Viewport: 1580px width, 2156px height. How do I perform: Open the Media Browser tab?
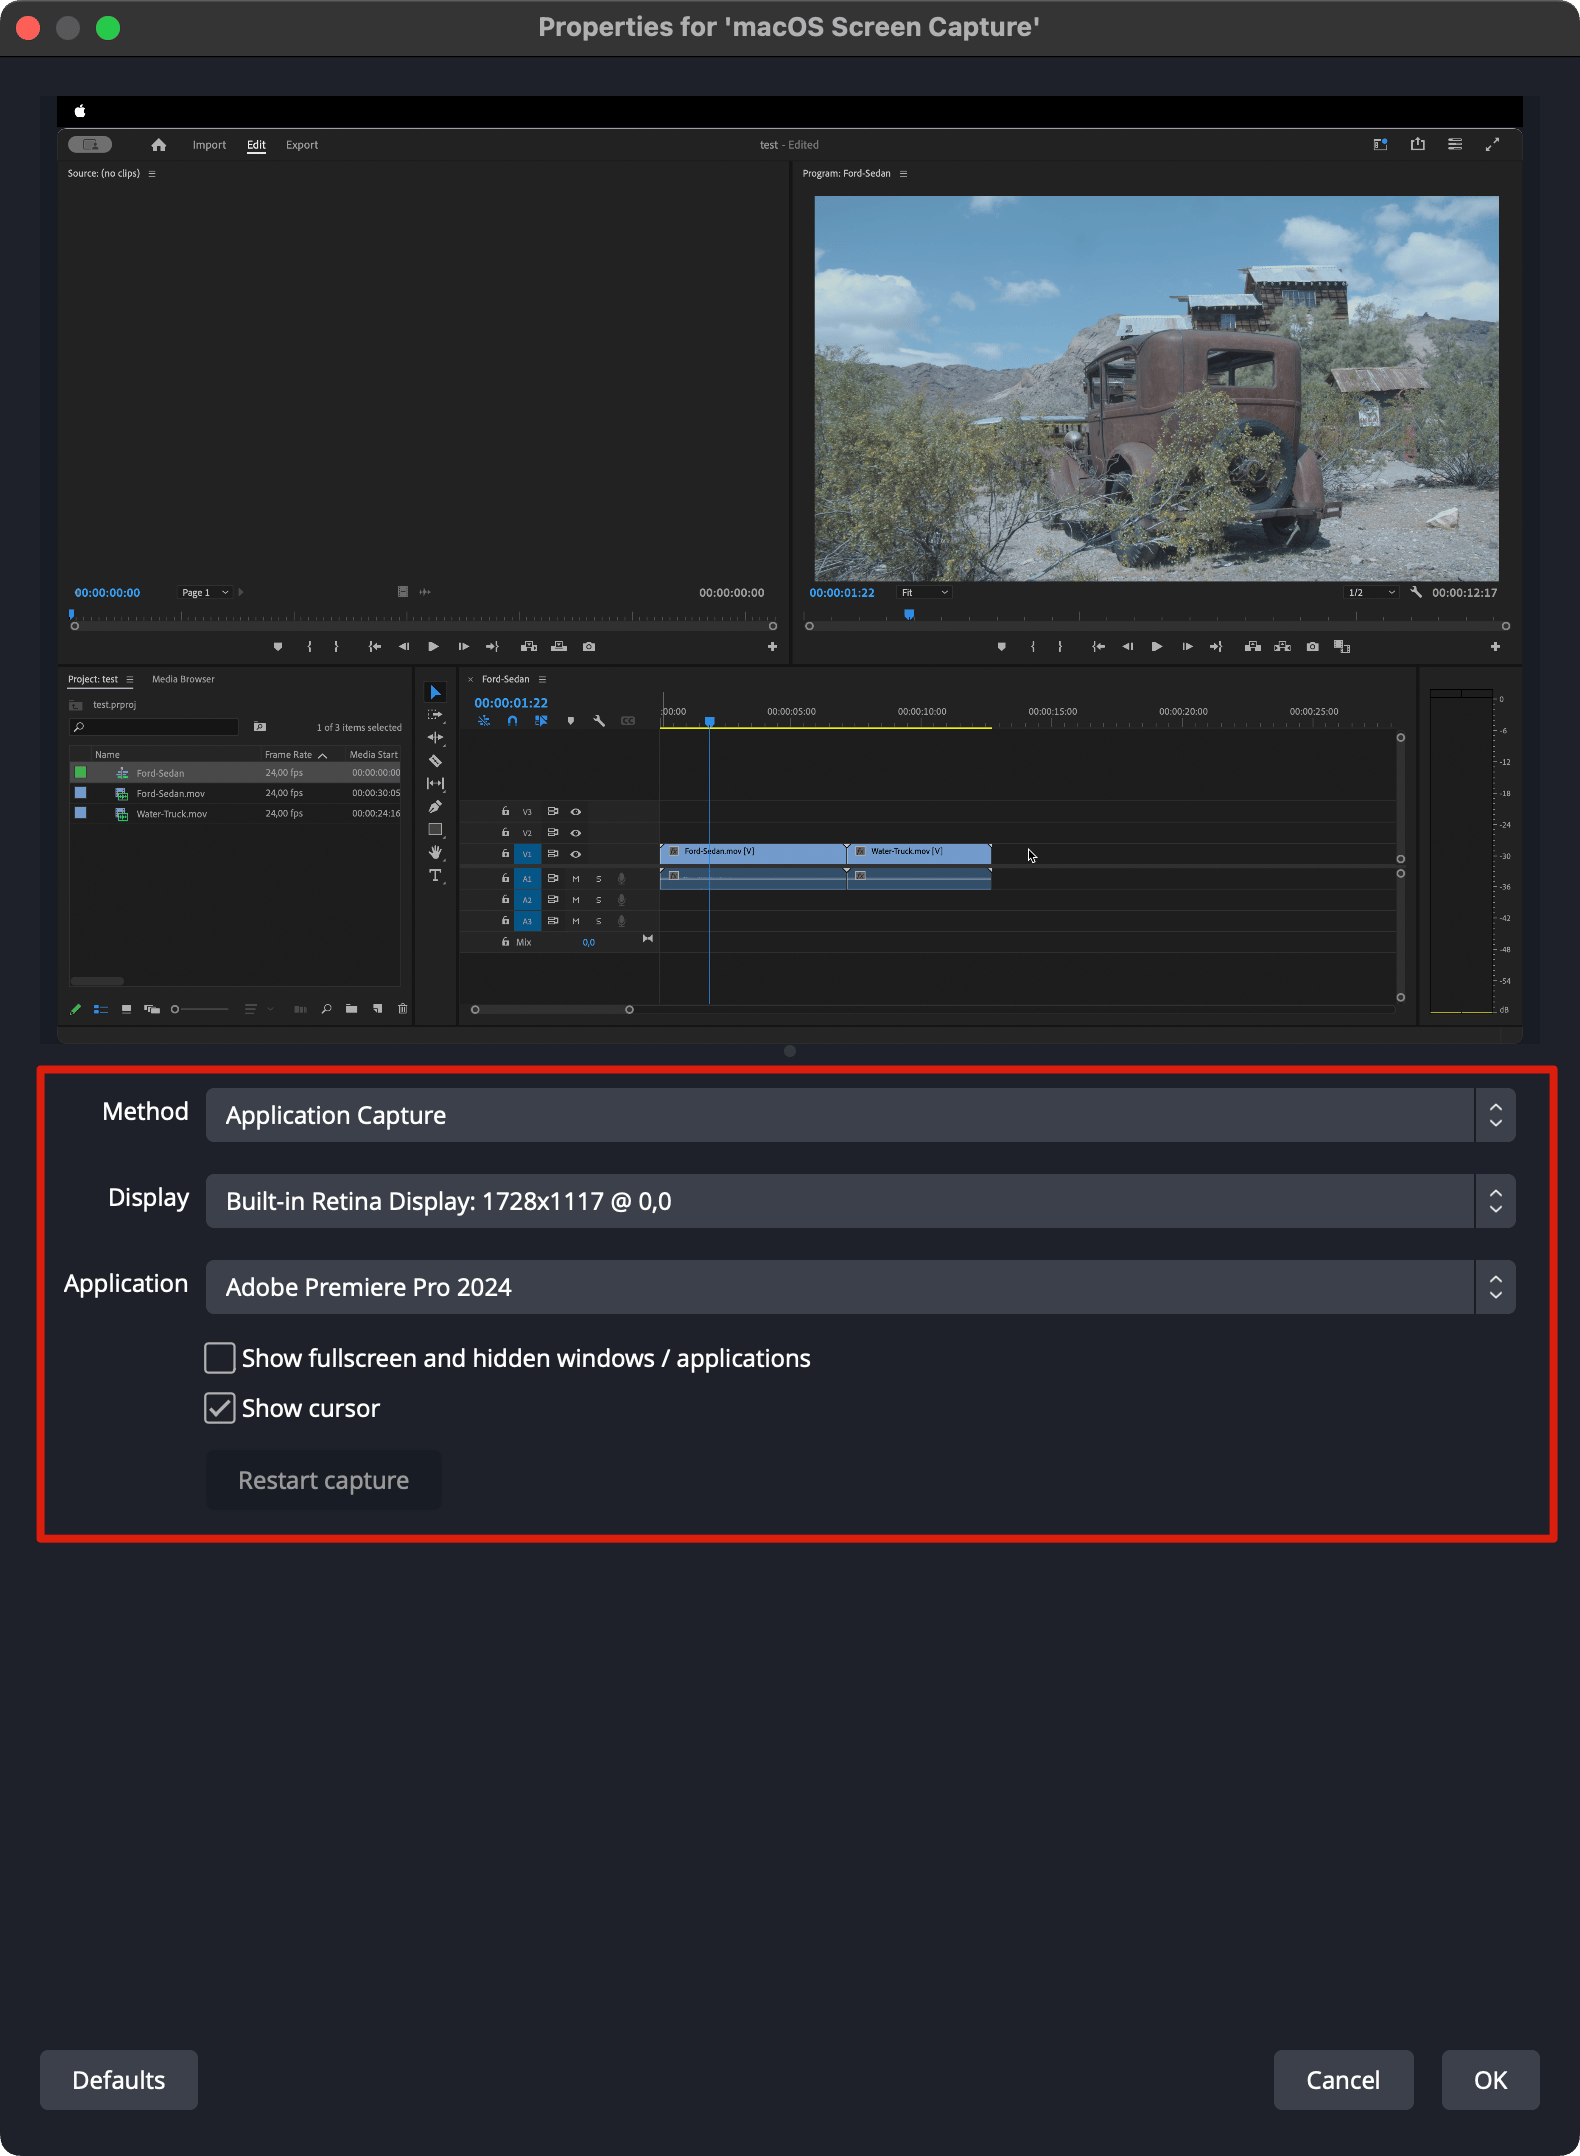pyautogui.click(x=183, y=680)
